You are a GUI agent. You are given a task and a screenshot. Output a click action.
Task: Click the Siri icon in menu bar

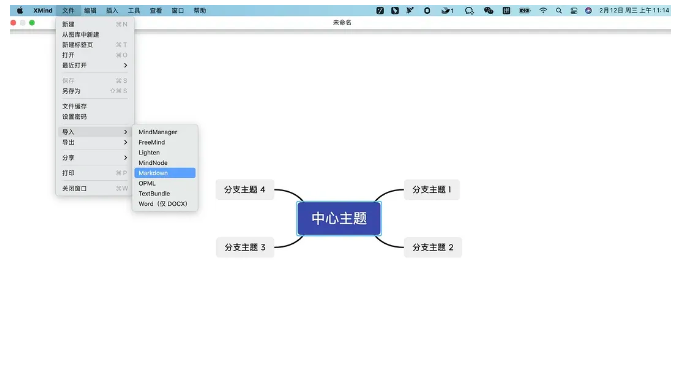click(588, 10)
